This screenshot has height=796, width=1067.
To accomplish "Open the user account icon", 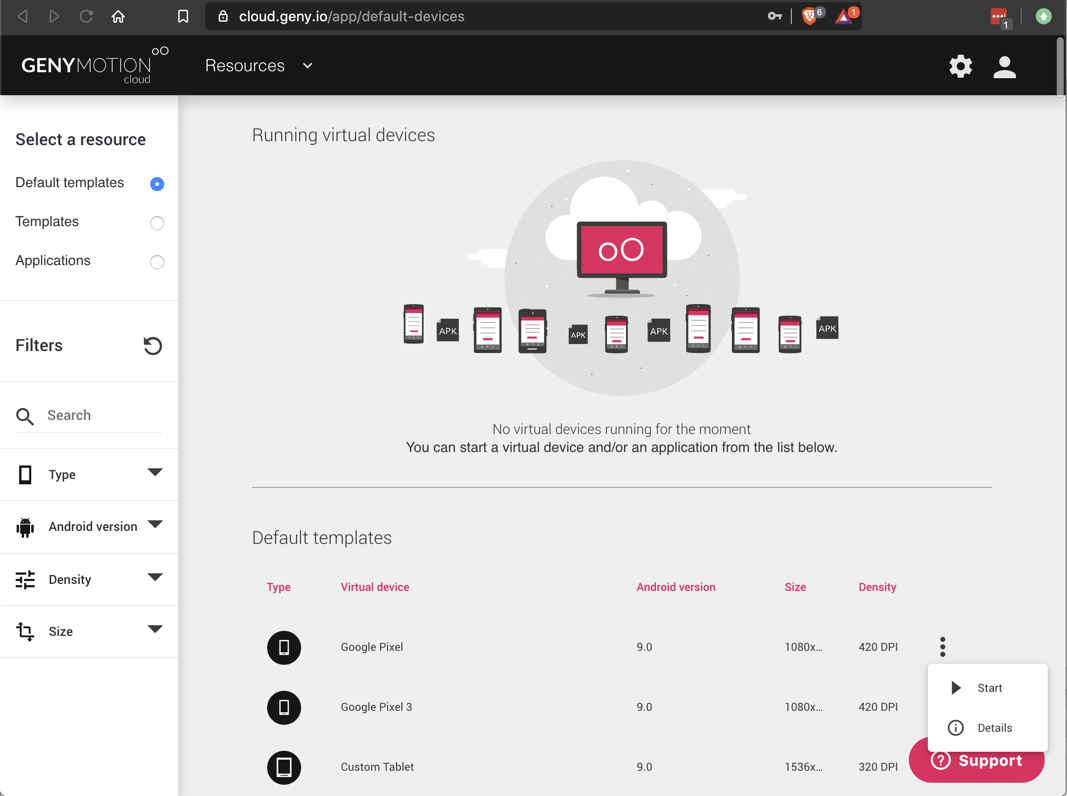I will pyautogui.click(x=1004, y=67).
